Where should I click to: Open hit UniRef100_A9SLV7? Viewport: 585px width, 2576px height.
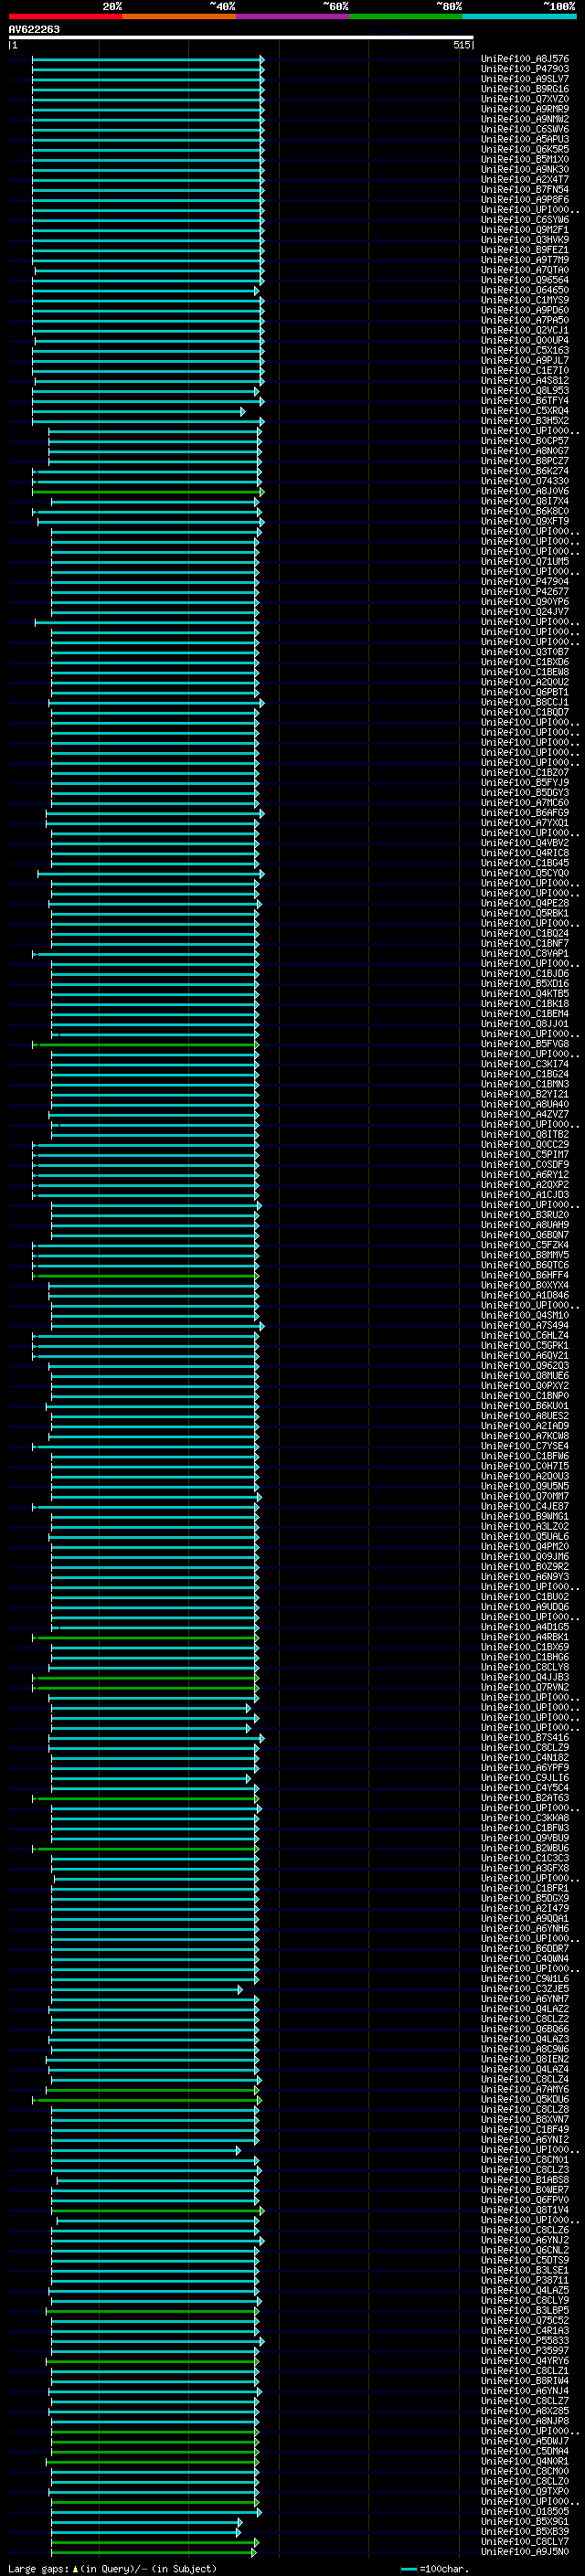(x=525, y=79)
